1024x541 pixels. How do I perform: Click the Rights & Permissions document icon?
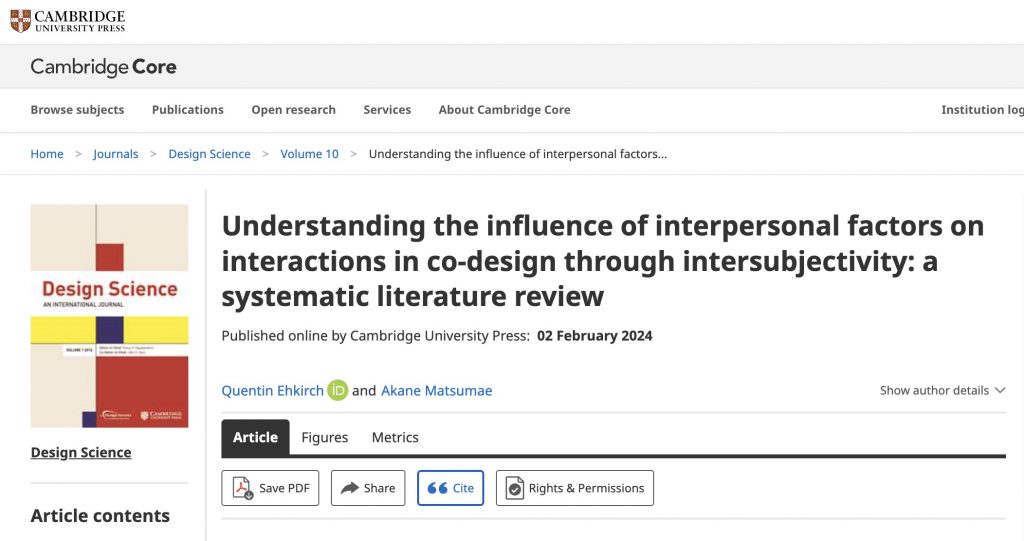pyautogui.click(x=515, y=488)
